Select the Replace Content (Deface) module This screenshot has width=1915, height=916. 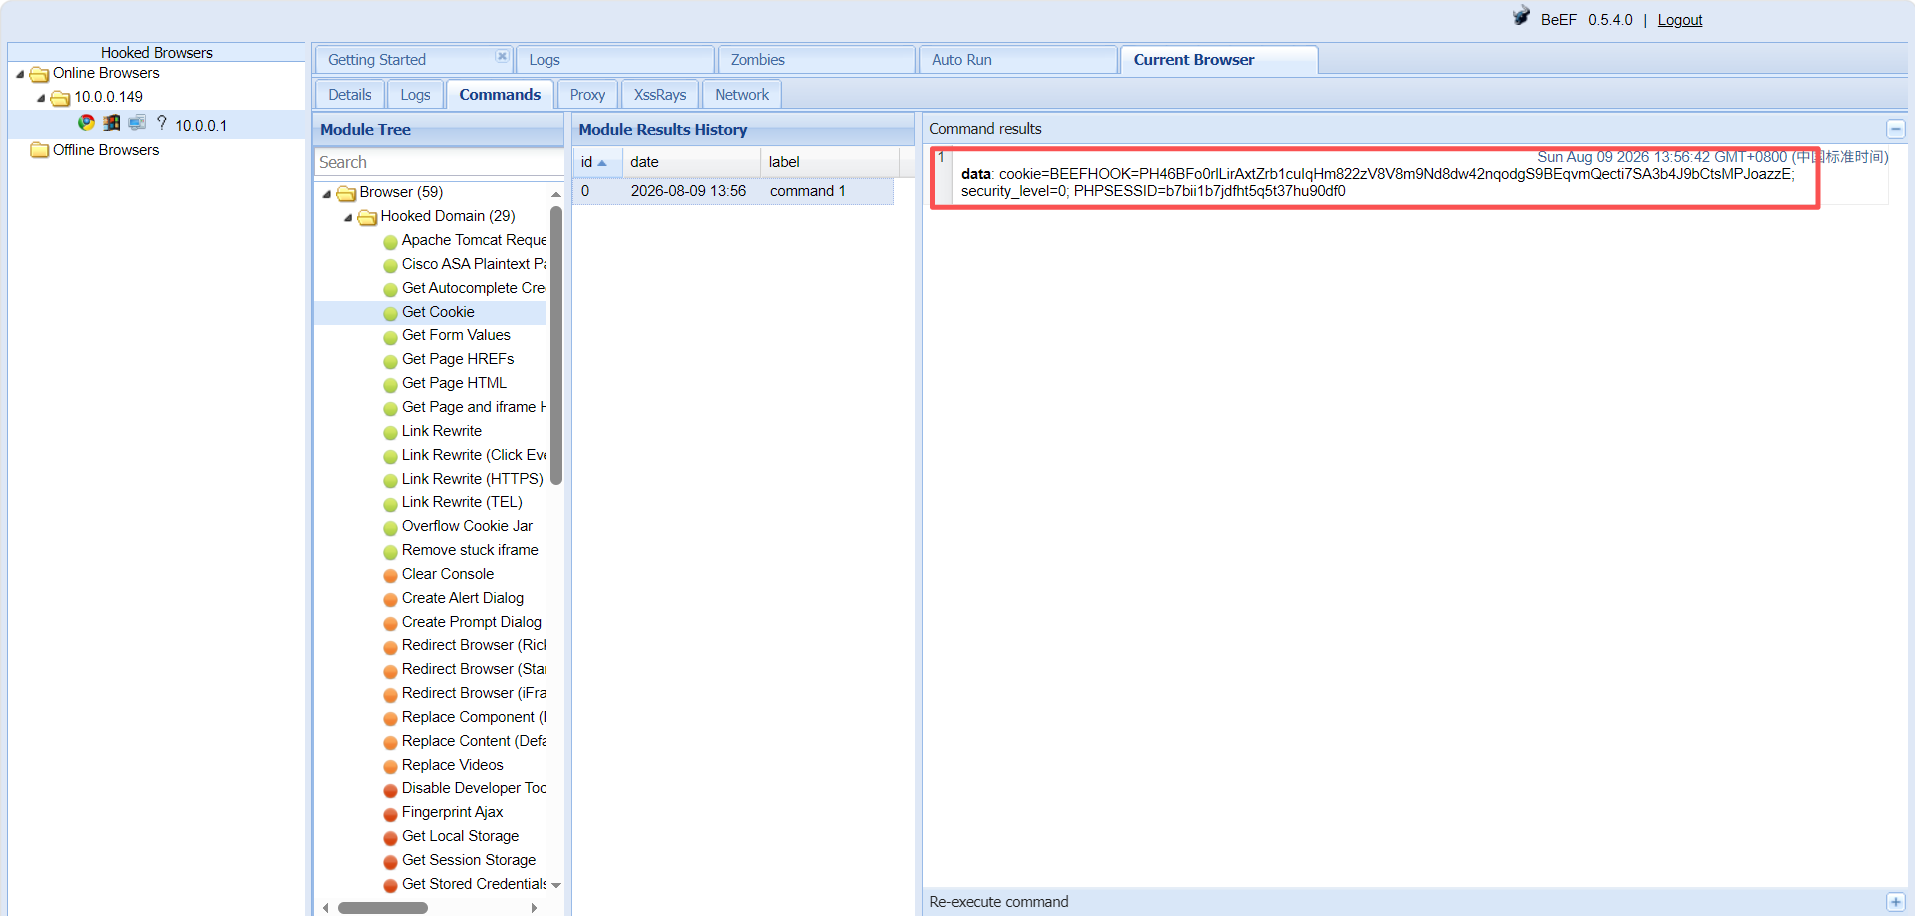(x=474, y=741)
